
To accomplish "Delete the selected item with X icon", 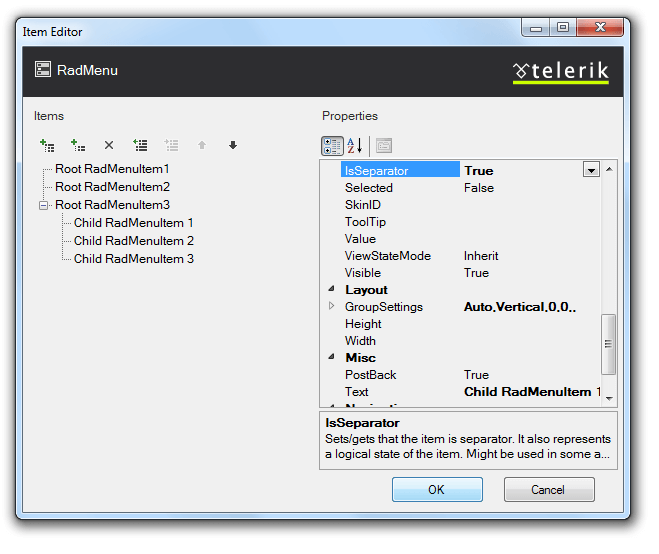I will pyautogui.click(x=109, y=145).
